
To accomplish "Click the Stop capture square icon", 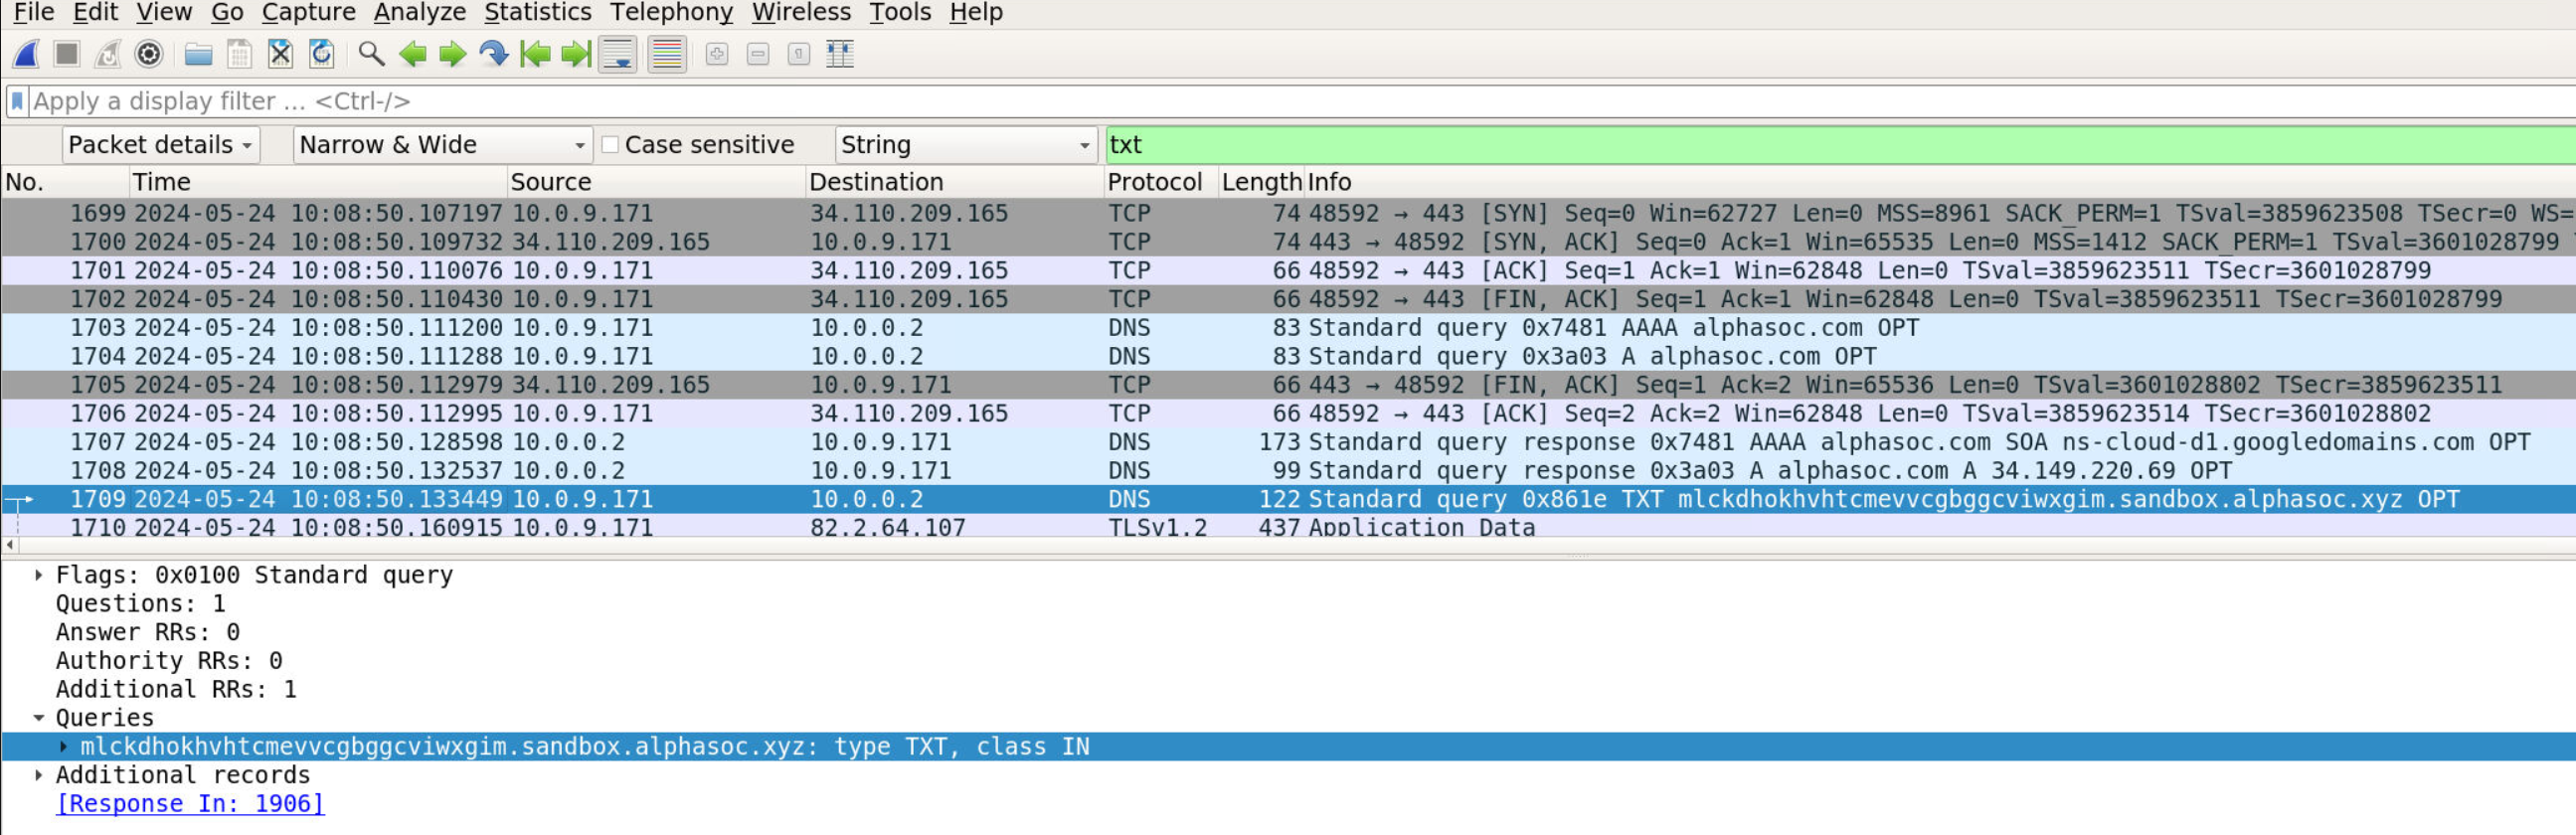I will [67, 54].
